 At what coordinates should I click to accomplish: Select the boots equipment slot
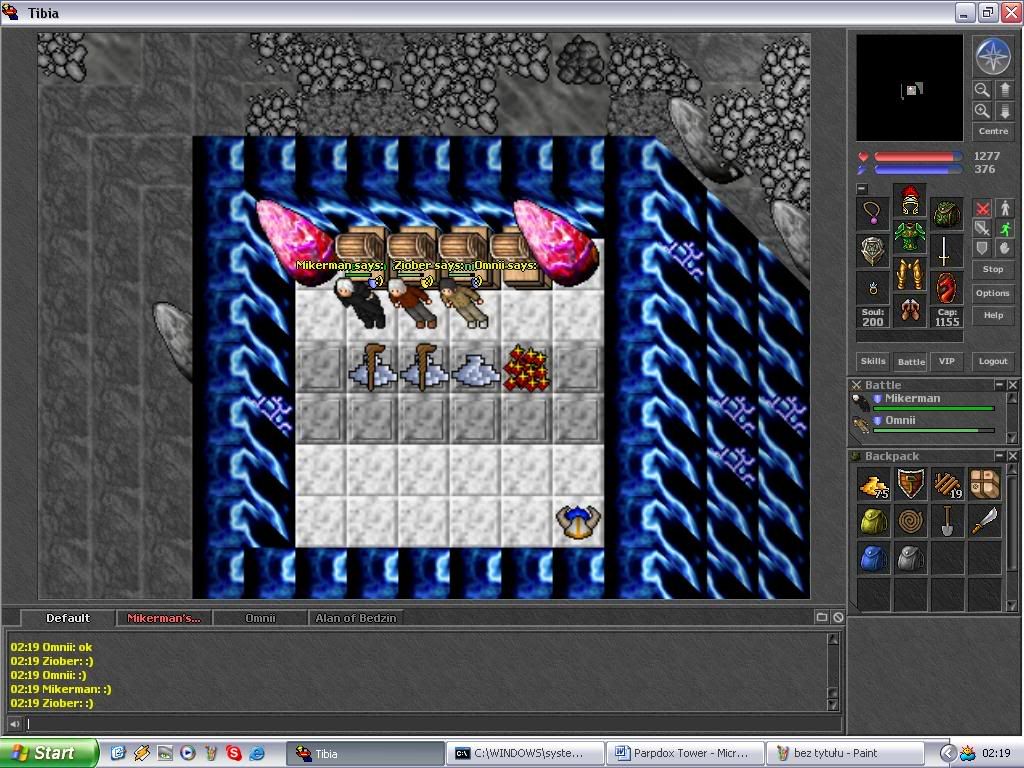tap(910, 311)
